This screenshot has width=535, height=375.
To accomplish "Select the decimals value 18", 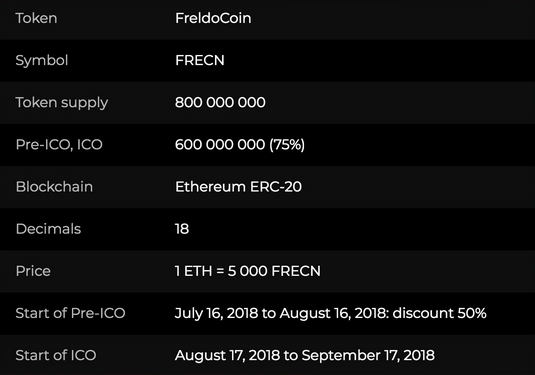I will (182, 229).
